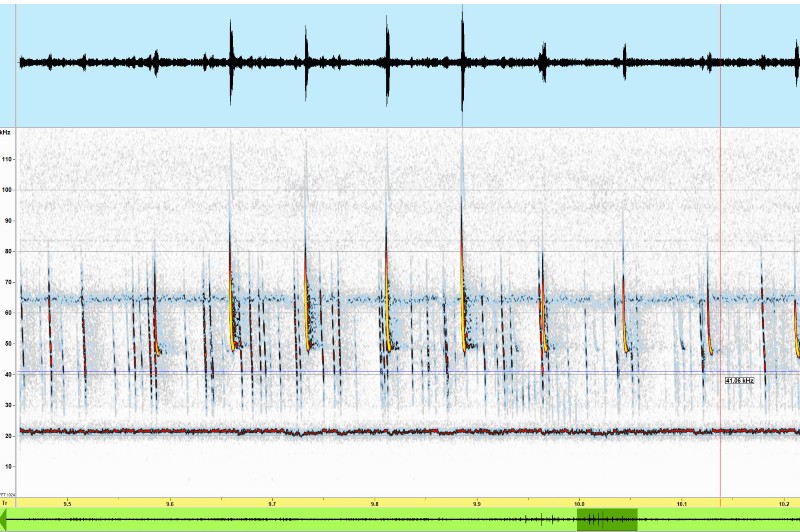The width and height of the screenshot is (800, 532).
Task: Click the 20 kHz label on the frequency axis
Action: (x=7, y=435)
